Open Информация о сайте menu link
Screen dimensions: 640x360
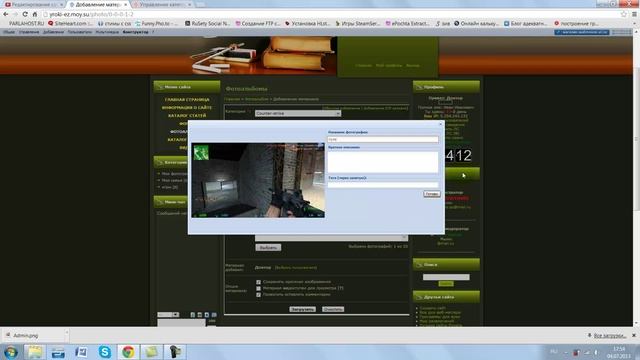pos(187,108)
